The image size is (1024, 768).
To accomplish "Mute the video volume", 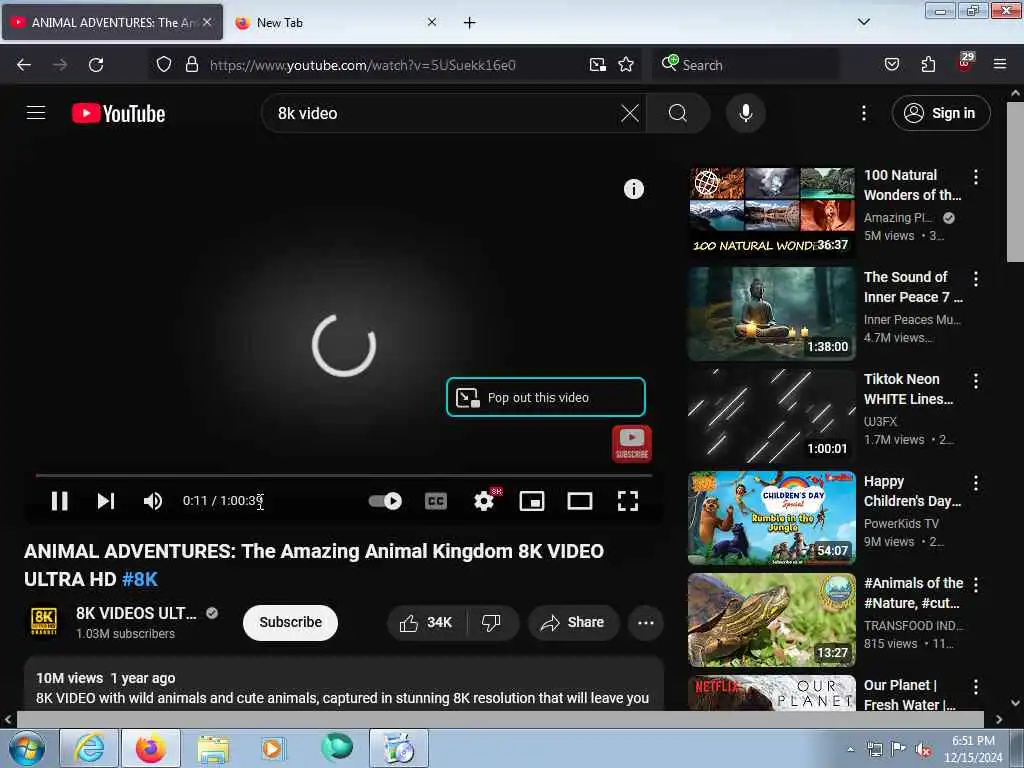I will click(x=152, y=501).
